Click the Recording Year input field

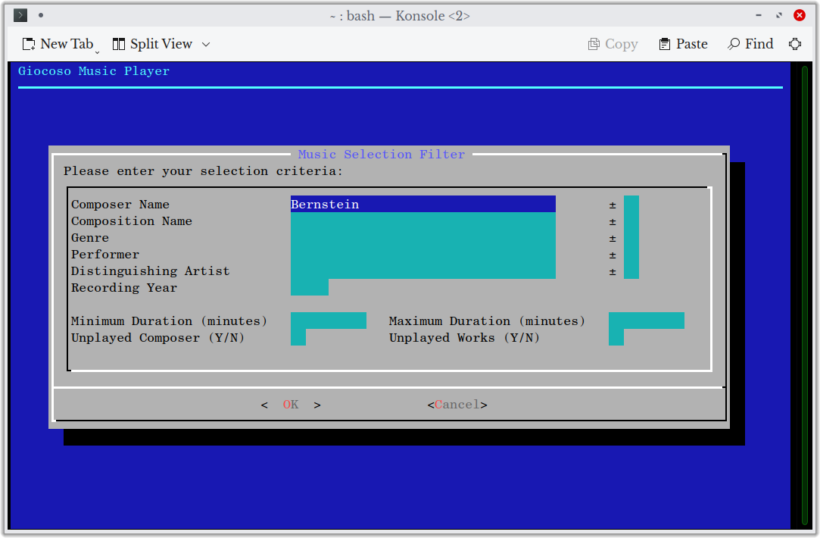click(309, 288)
